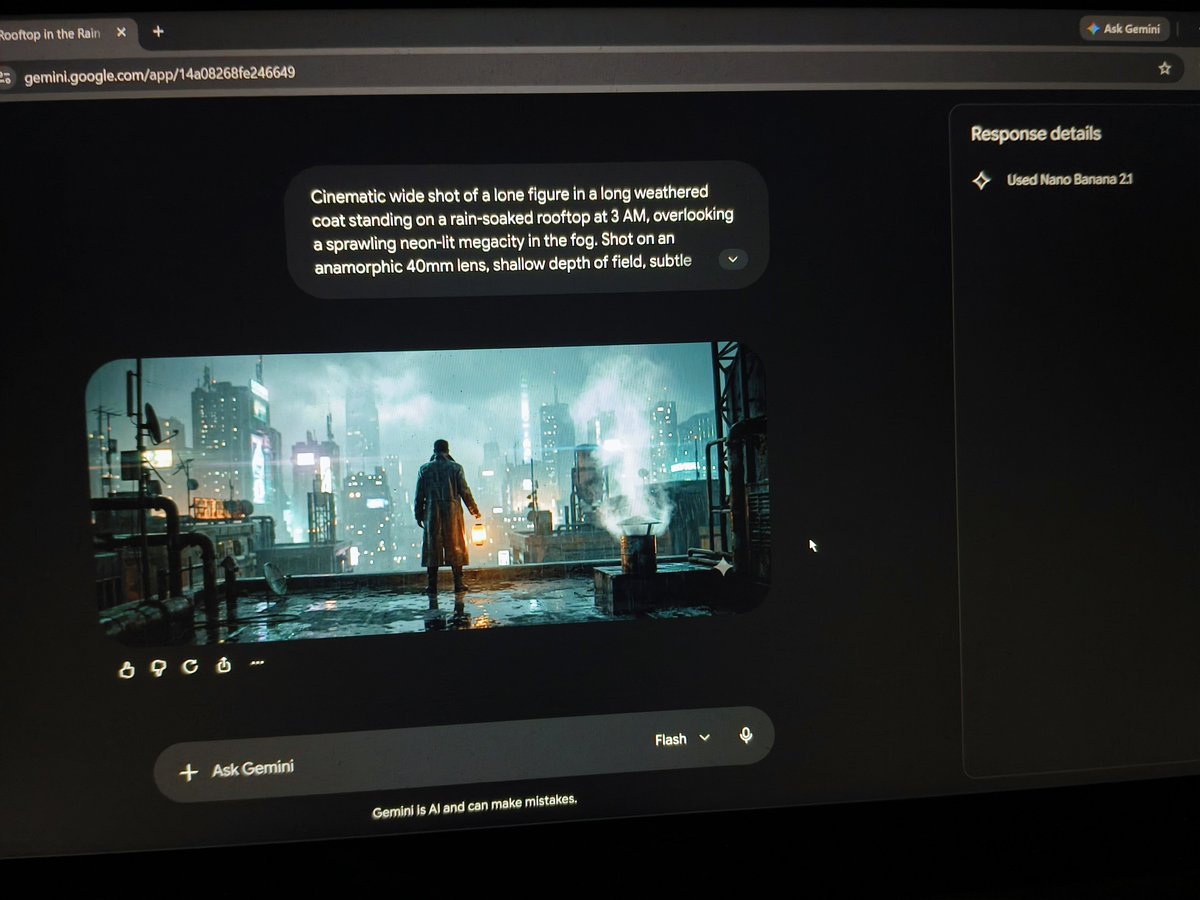Click the Gemini is AI and can make mistakes text

point(474,806)
